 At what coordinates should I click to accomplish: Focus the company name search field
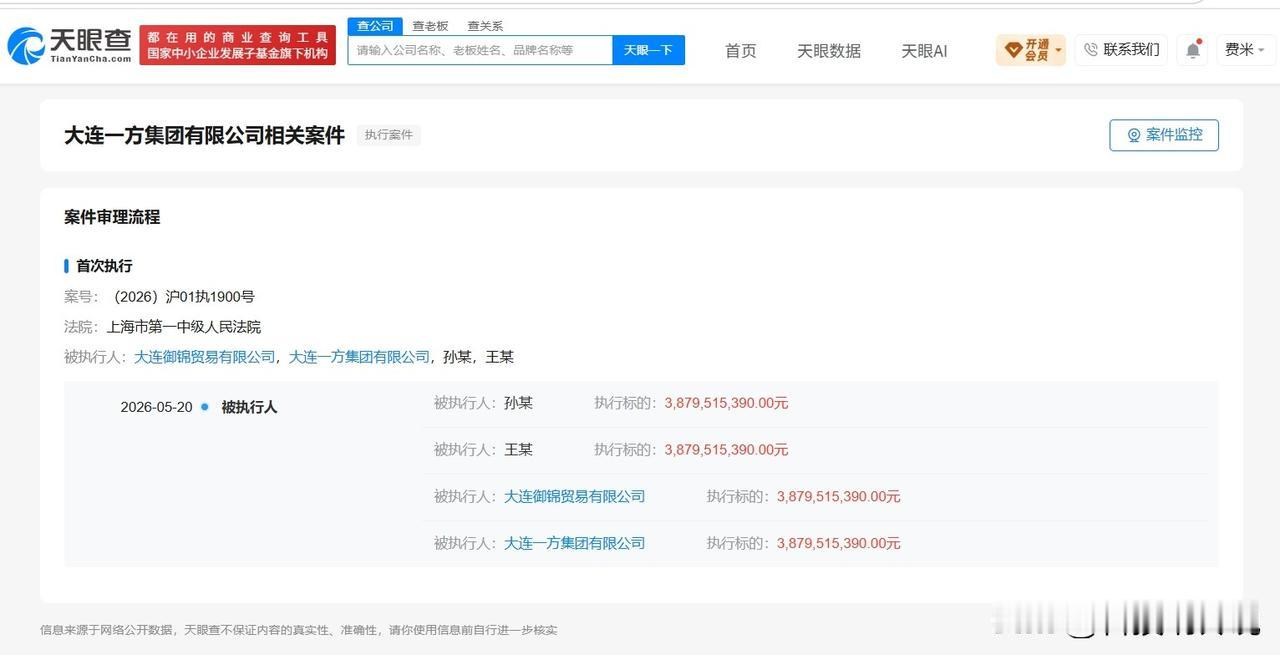[480, 50]
